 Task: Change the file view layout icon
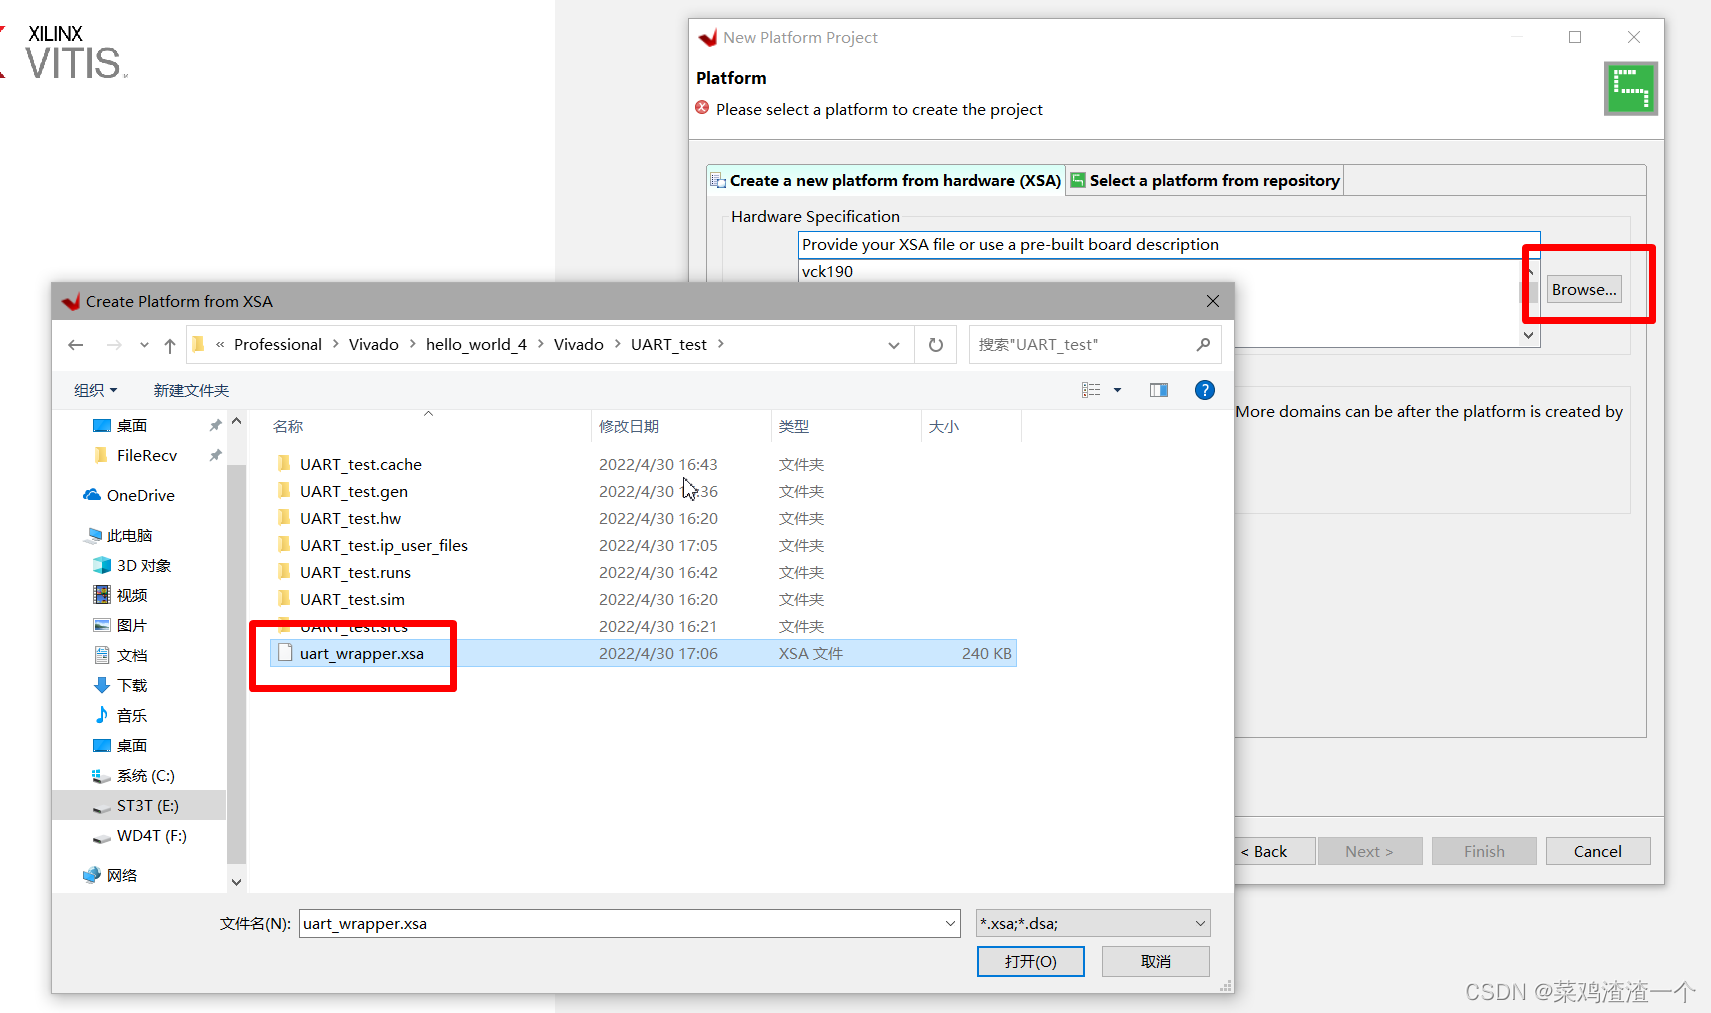tap(1091, 390)
